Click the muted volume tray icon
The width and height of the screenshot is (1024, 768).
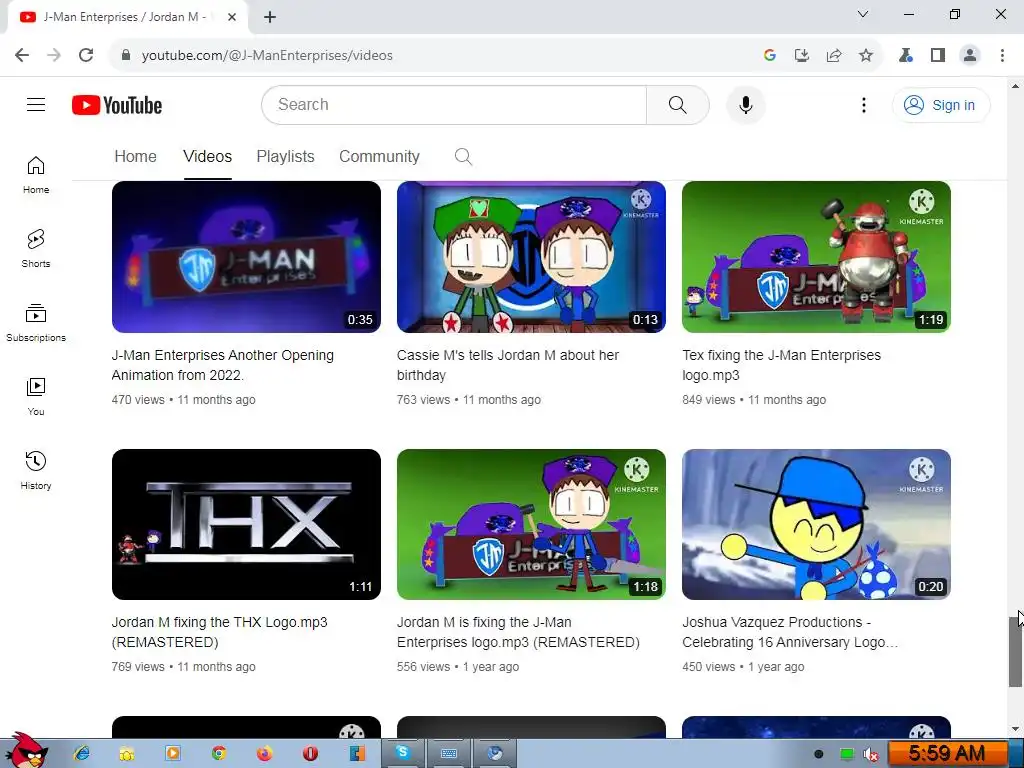click(x=871, y=754)
